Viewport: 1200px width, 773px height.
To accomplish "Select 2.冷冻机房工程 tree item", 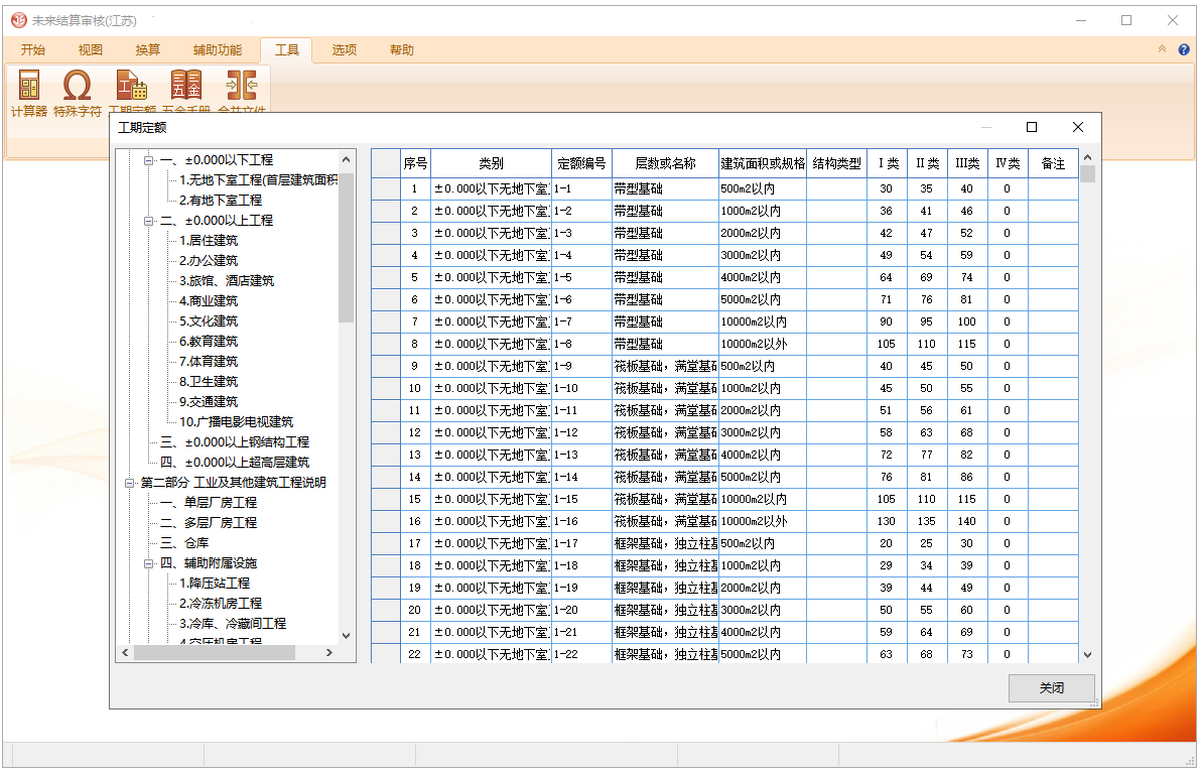I will pyautogui.click(x=220, y=603).
